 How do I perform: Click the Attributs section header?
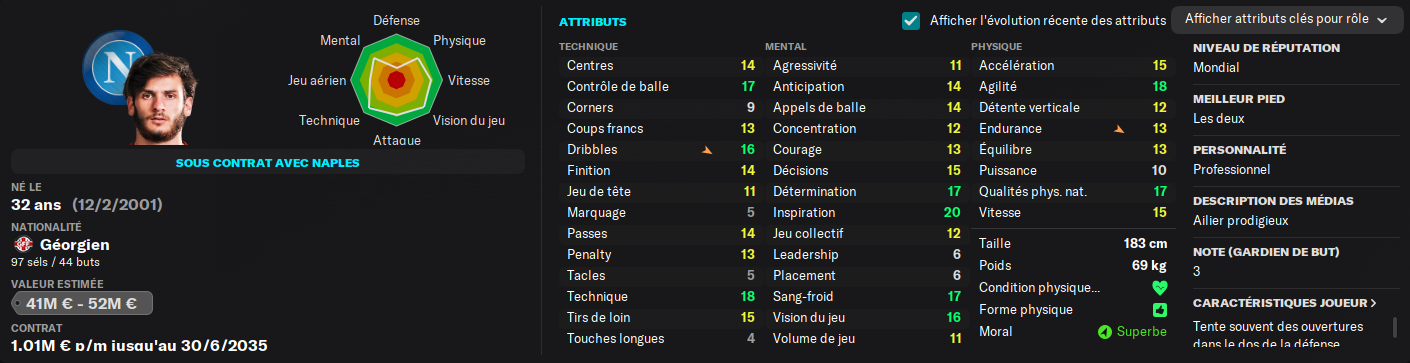click(593, 21)
